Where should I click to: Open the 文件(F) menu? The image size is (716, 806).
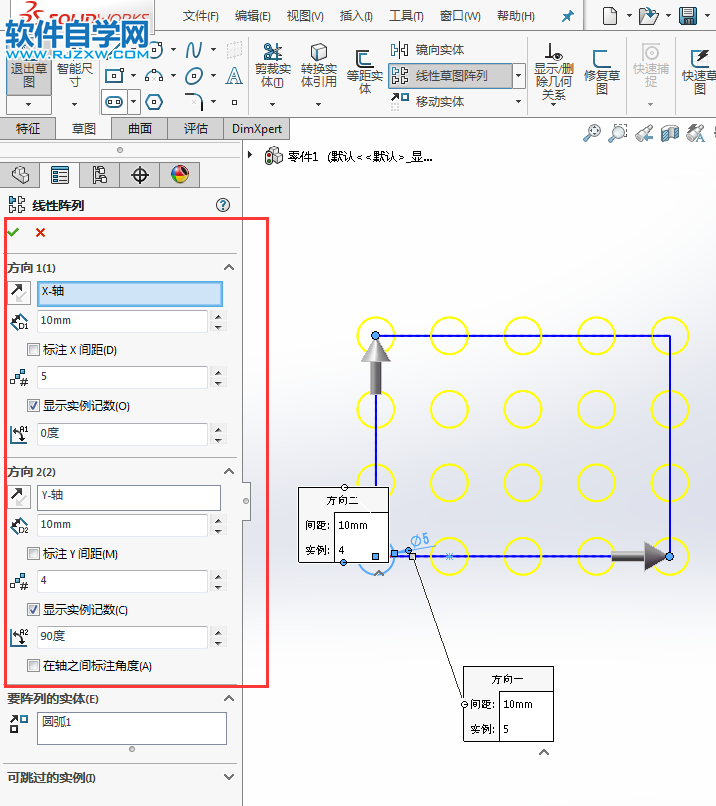[x=200, y=16]
